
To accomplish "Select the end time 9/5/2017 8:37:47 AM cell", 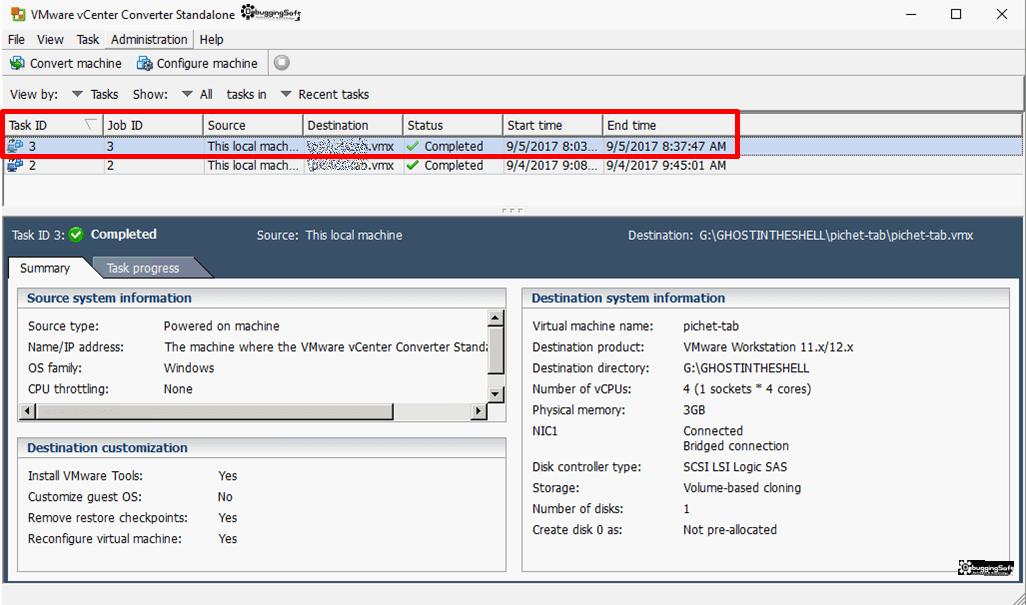I will click(666, 147).
